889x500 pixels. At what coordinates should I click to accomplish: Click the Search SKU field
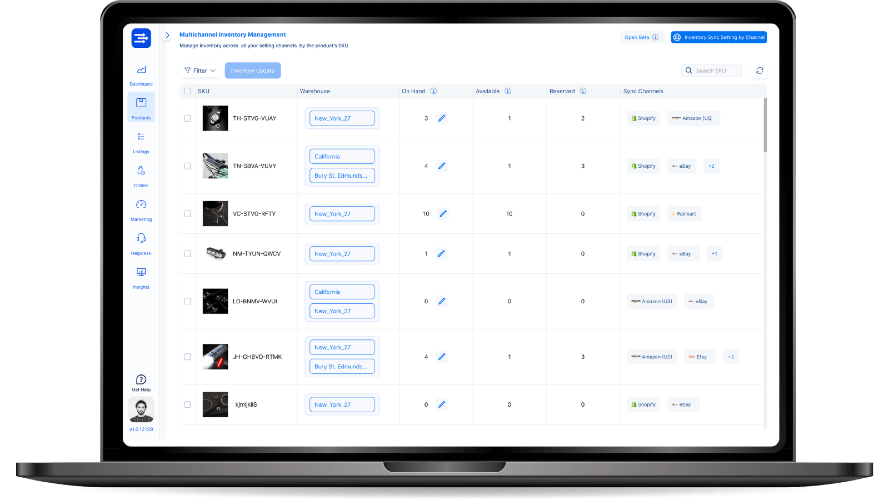point(712,71)
